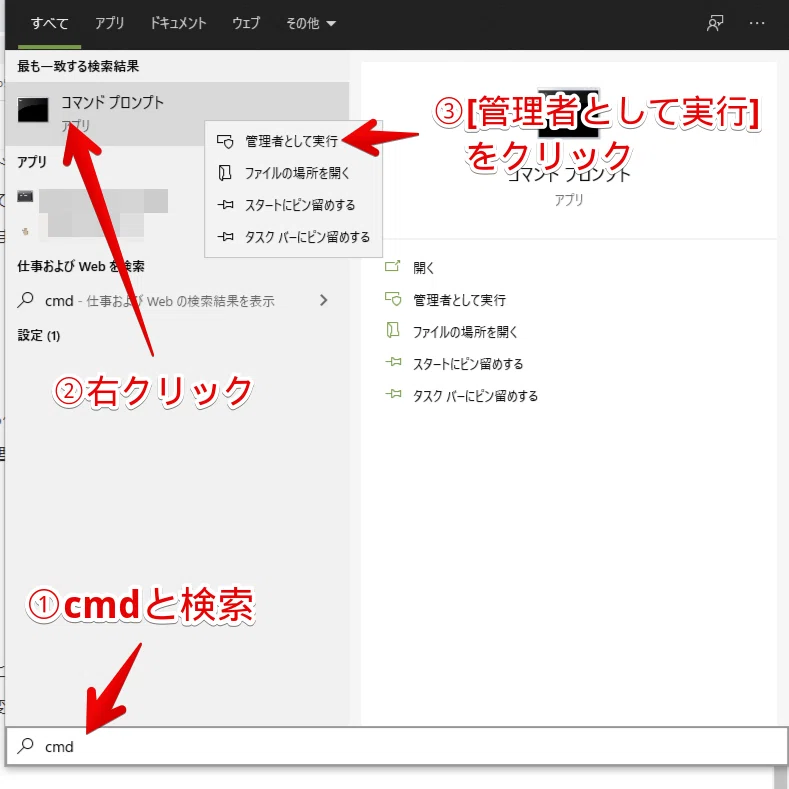789x789 pixels.
Task: Choose スタートにピン留めする in the context menu
Action: (293, 205)
